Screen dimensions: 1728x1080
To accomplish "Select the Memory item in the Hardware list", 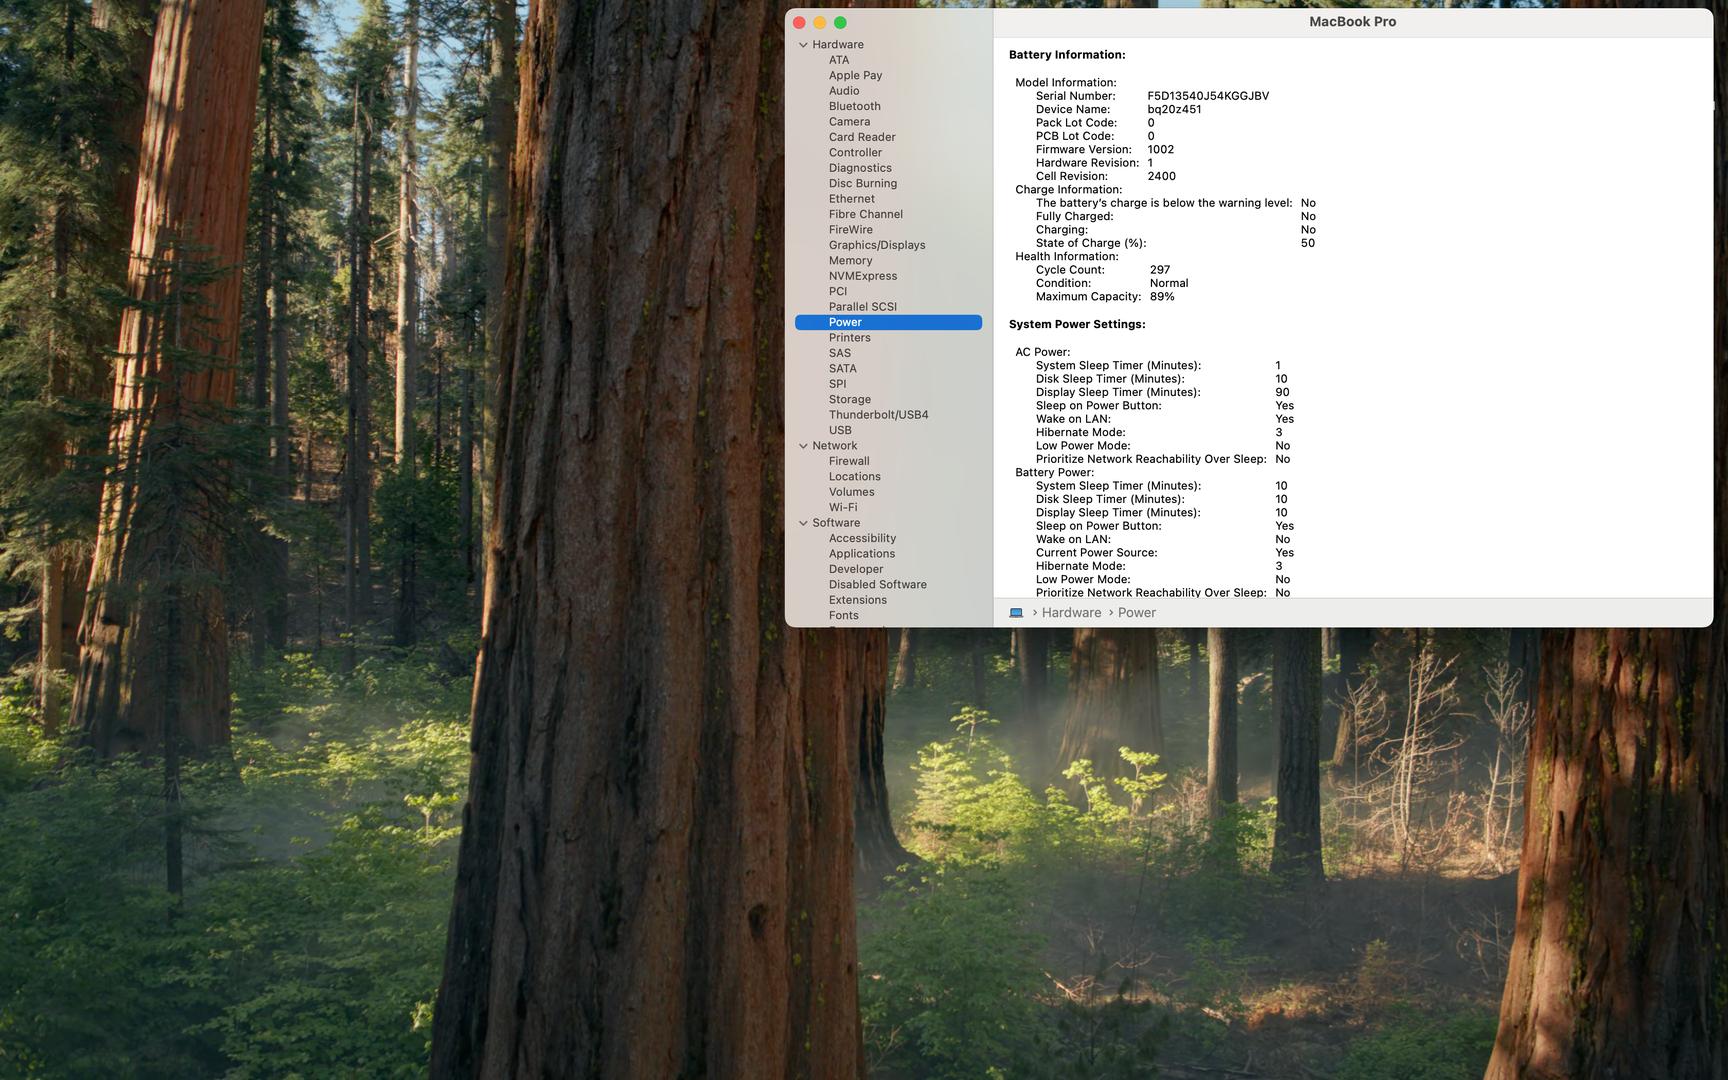I will pos(850,261).
